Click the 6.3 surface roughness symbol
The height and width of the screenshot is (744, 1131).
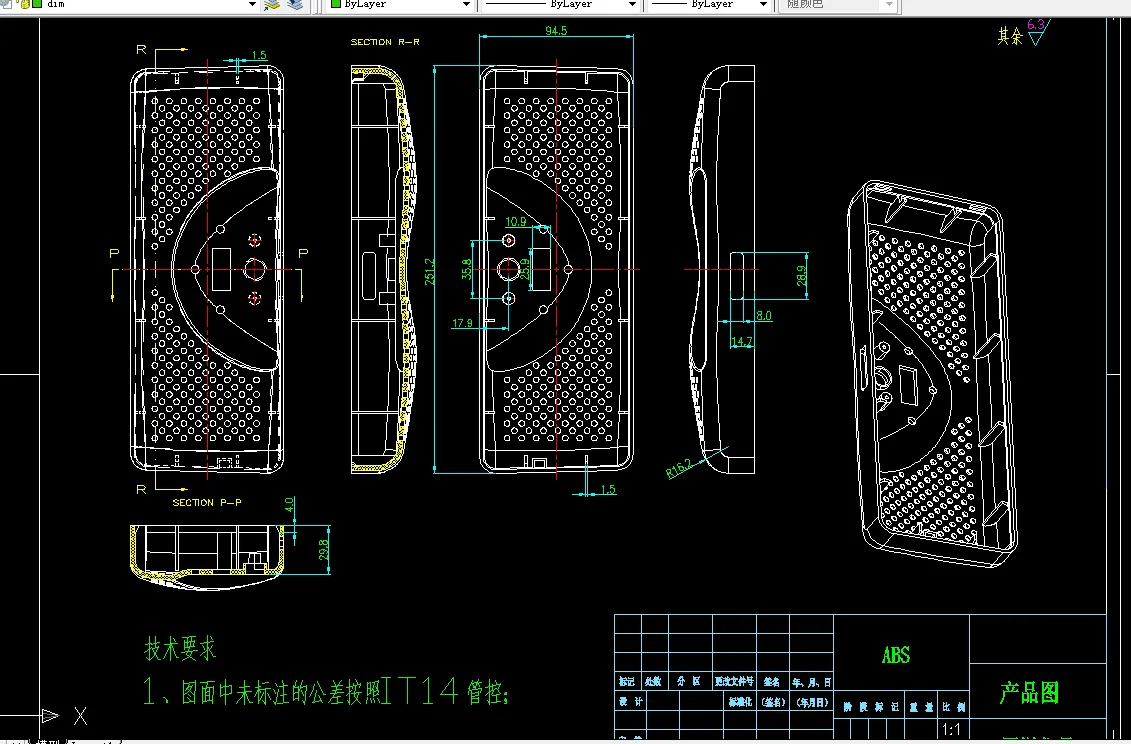[1037, 32]
